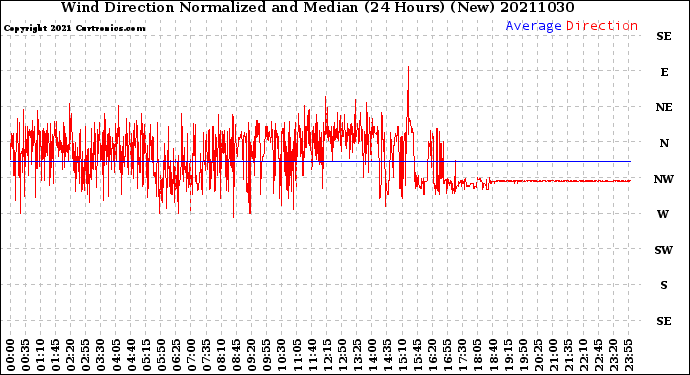This screenshot has height=375, width=690.
Task: Click the 04:05 time label
Action: click(x=116, y=355)
